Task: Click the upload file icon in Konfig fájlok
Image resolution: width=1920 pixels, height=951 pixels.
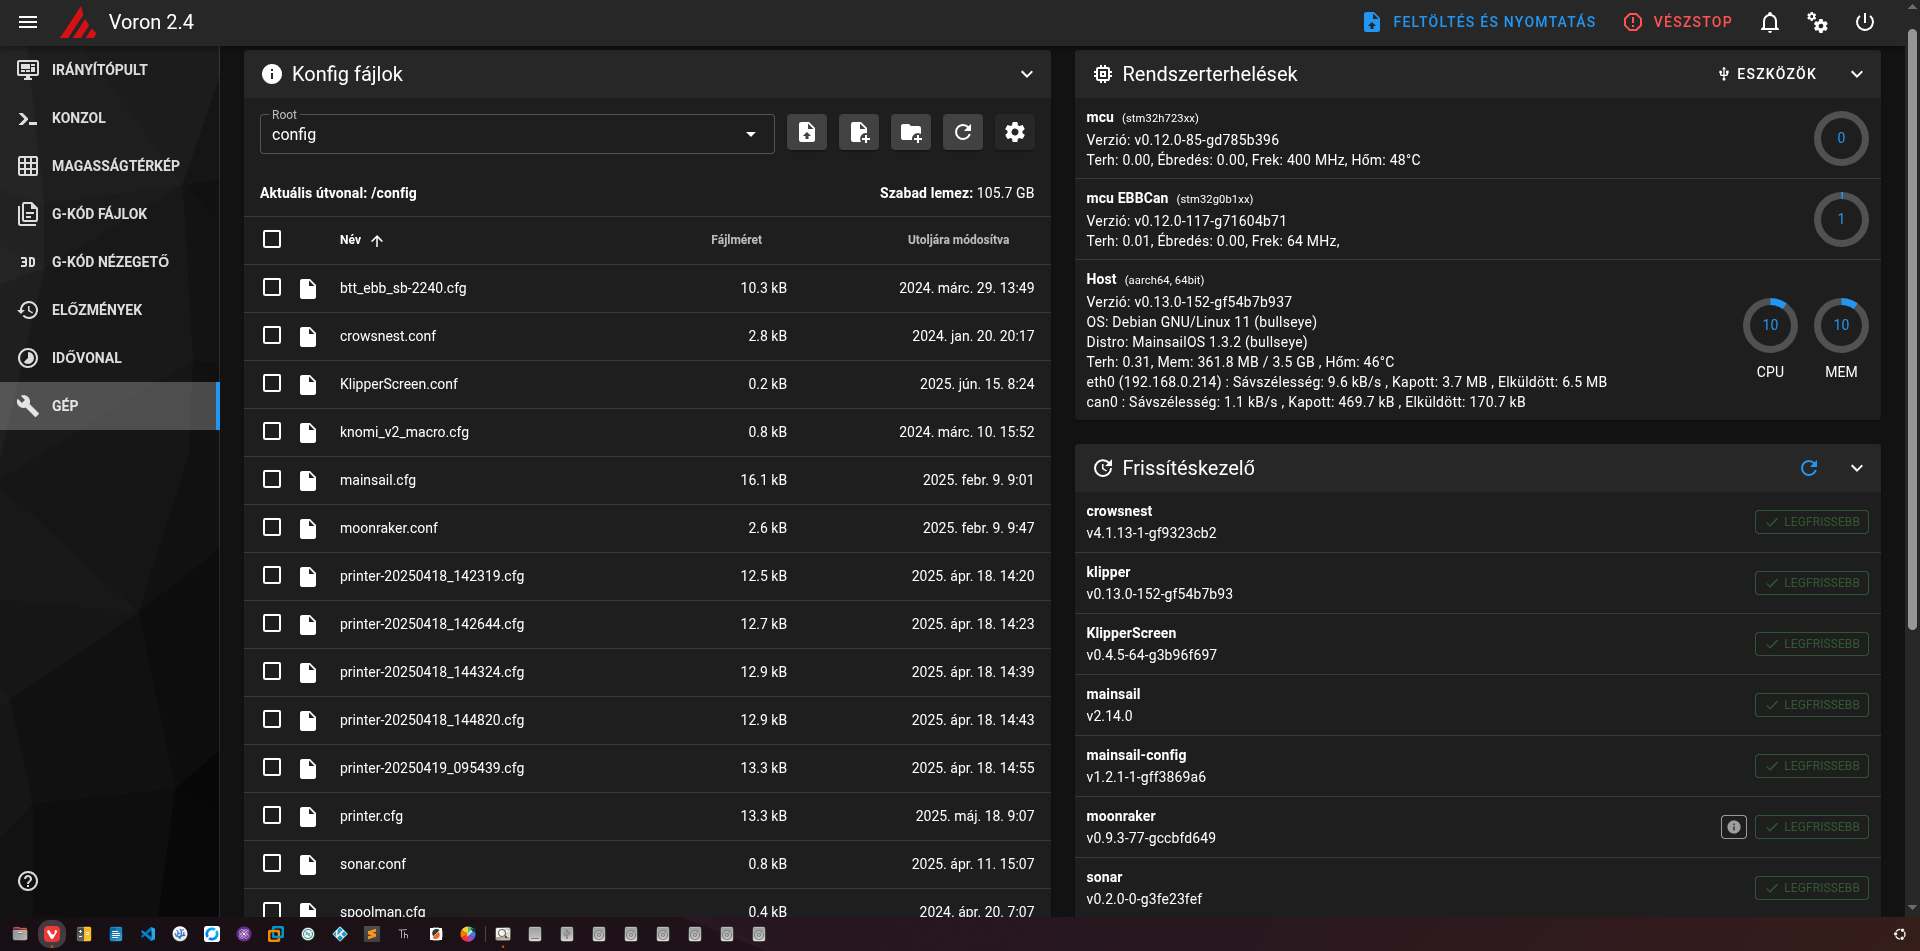Action: (x=806, y=132)
